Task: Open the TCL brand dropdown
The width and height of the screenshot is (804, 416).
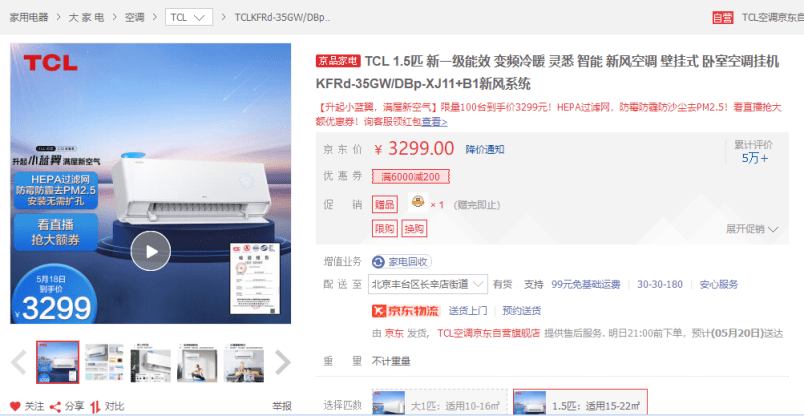Action: click(x=188, y=17)
